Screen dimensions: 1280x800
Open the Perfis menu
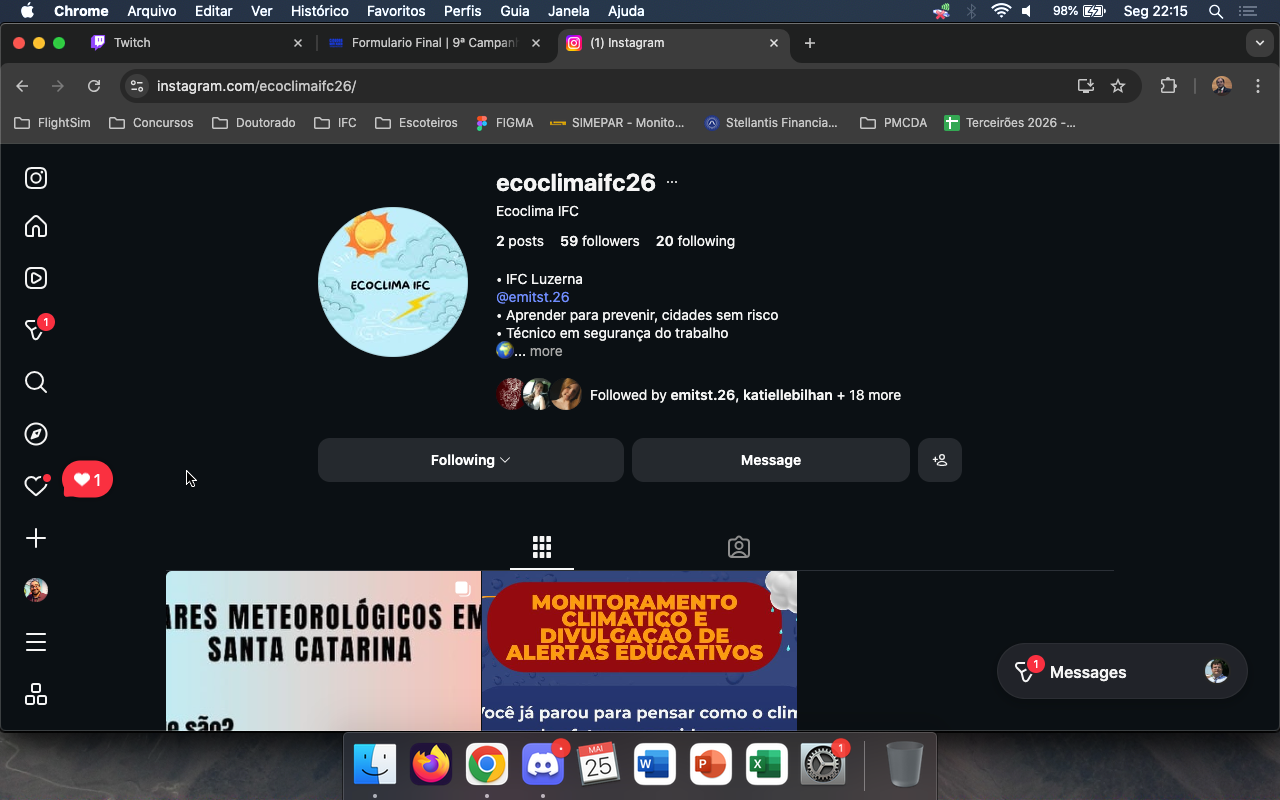(x=462, y=11)
